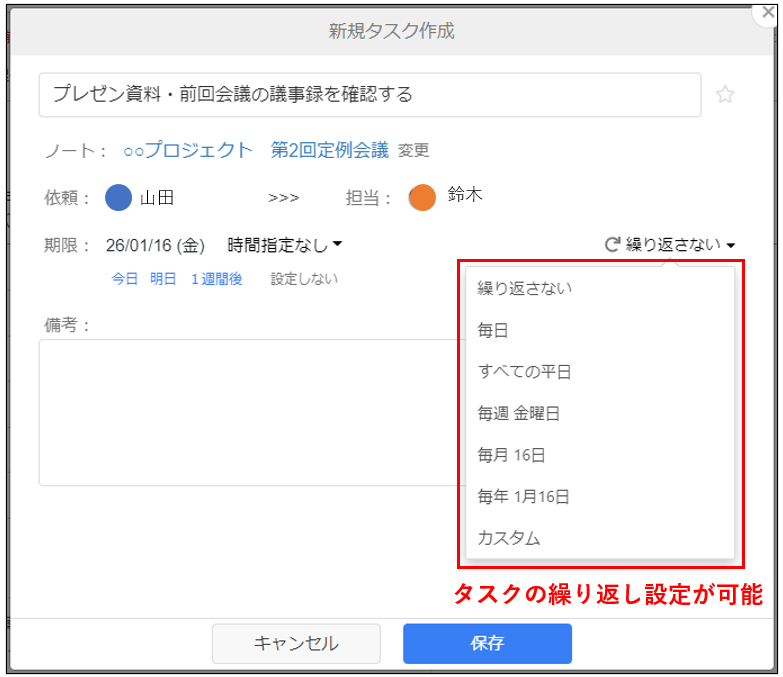Set deadline to 1週間後
Screen dimensions: 783x677
(x=217, y=279)
